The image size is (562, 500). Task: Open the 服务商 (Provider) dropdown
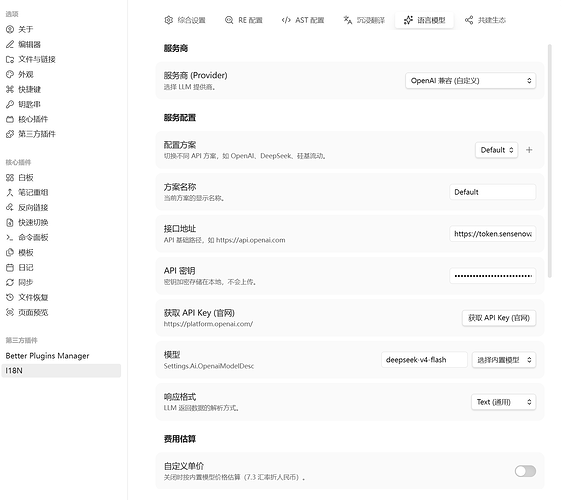point(471,81)
